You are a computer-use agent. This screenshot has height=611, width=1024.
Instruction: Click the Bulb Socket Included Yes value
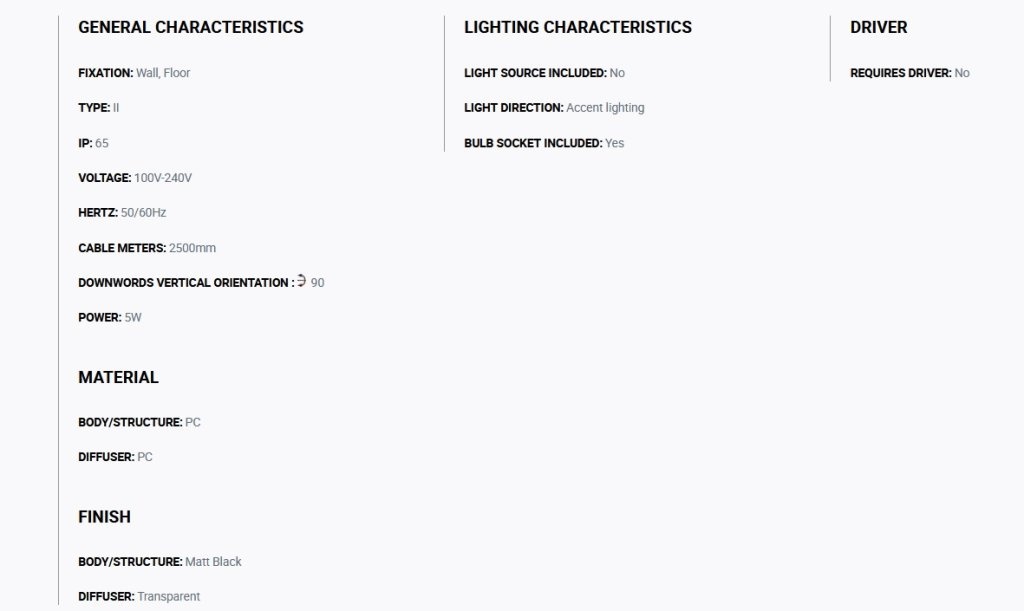coord(615,143)
